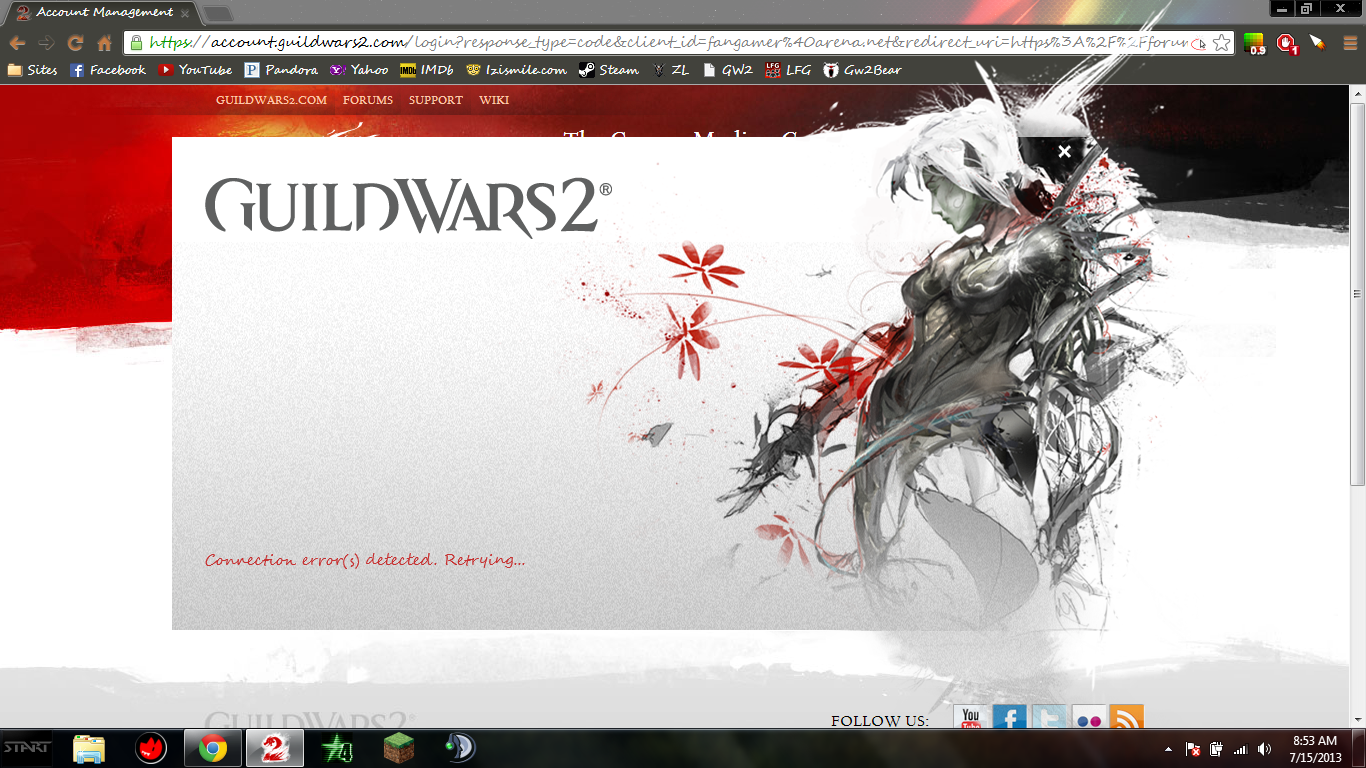Close the Guild Wars 2 login dialog
Screen dimensions: 1366x768
pyautogui.click(x=1065, y=151)
